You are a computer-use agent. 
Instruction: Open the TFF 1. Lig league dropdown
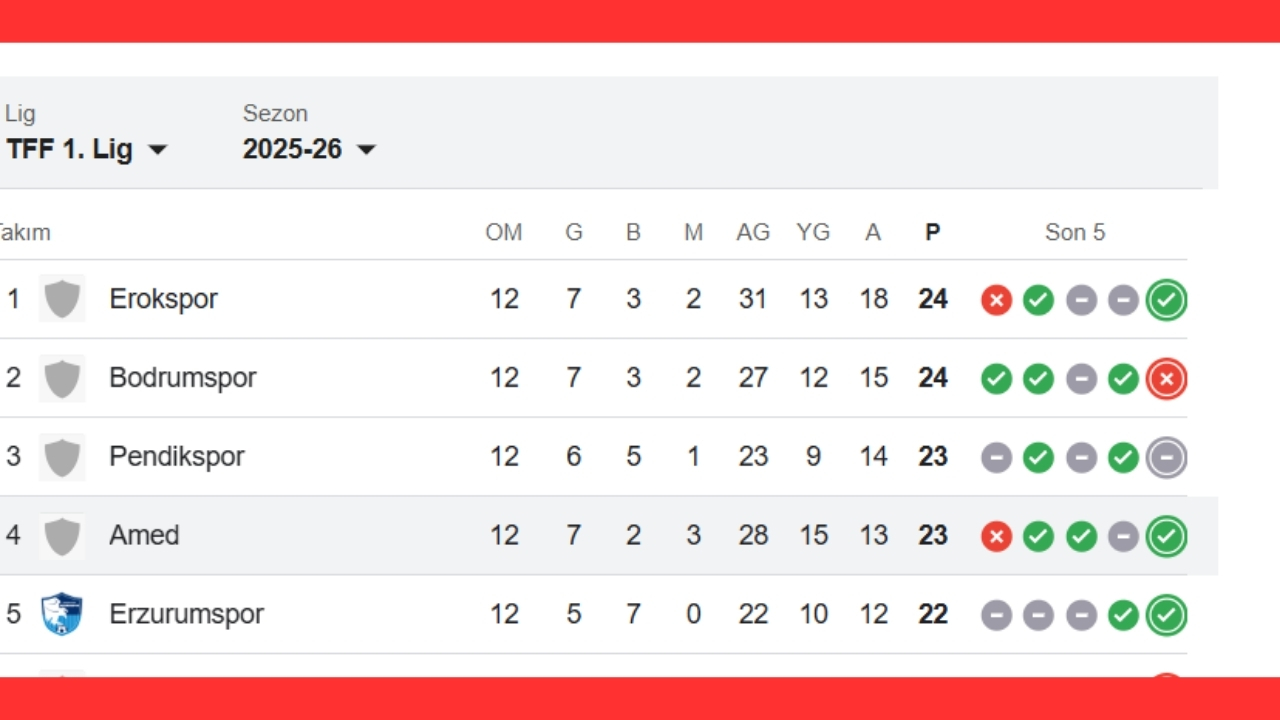pos(86,150)
